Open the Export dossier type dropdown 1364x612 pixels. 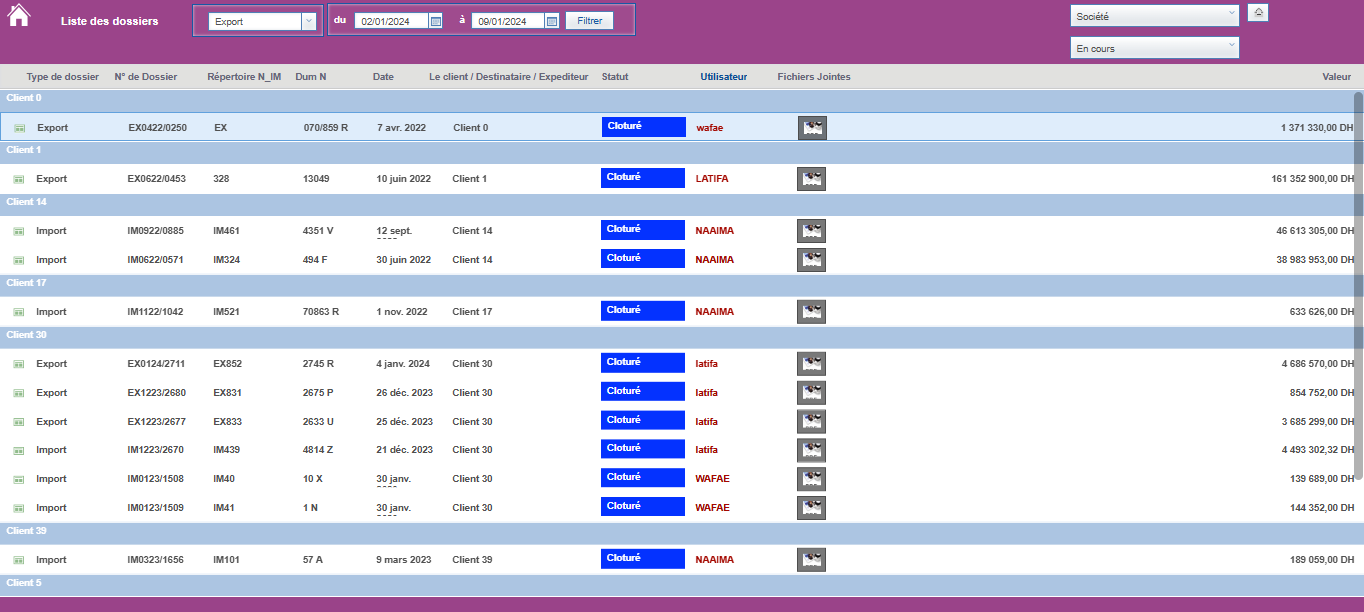click(263, 21)
